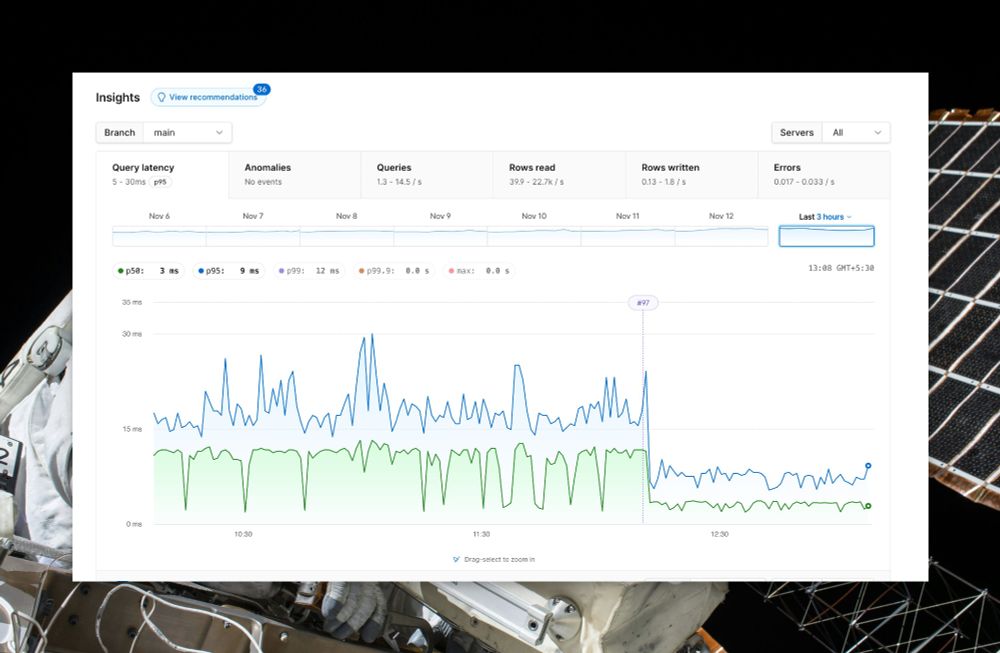Select the Nov 12 timeline segment
1000x653 pixels.
[x=721, y=236]
